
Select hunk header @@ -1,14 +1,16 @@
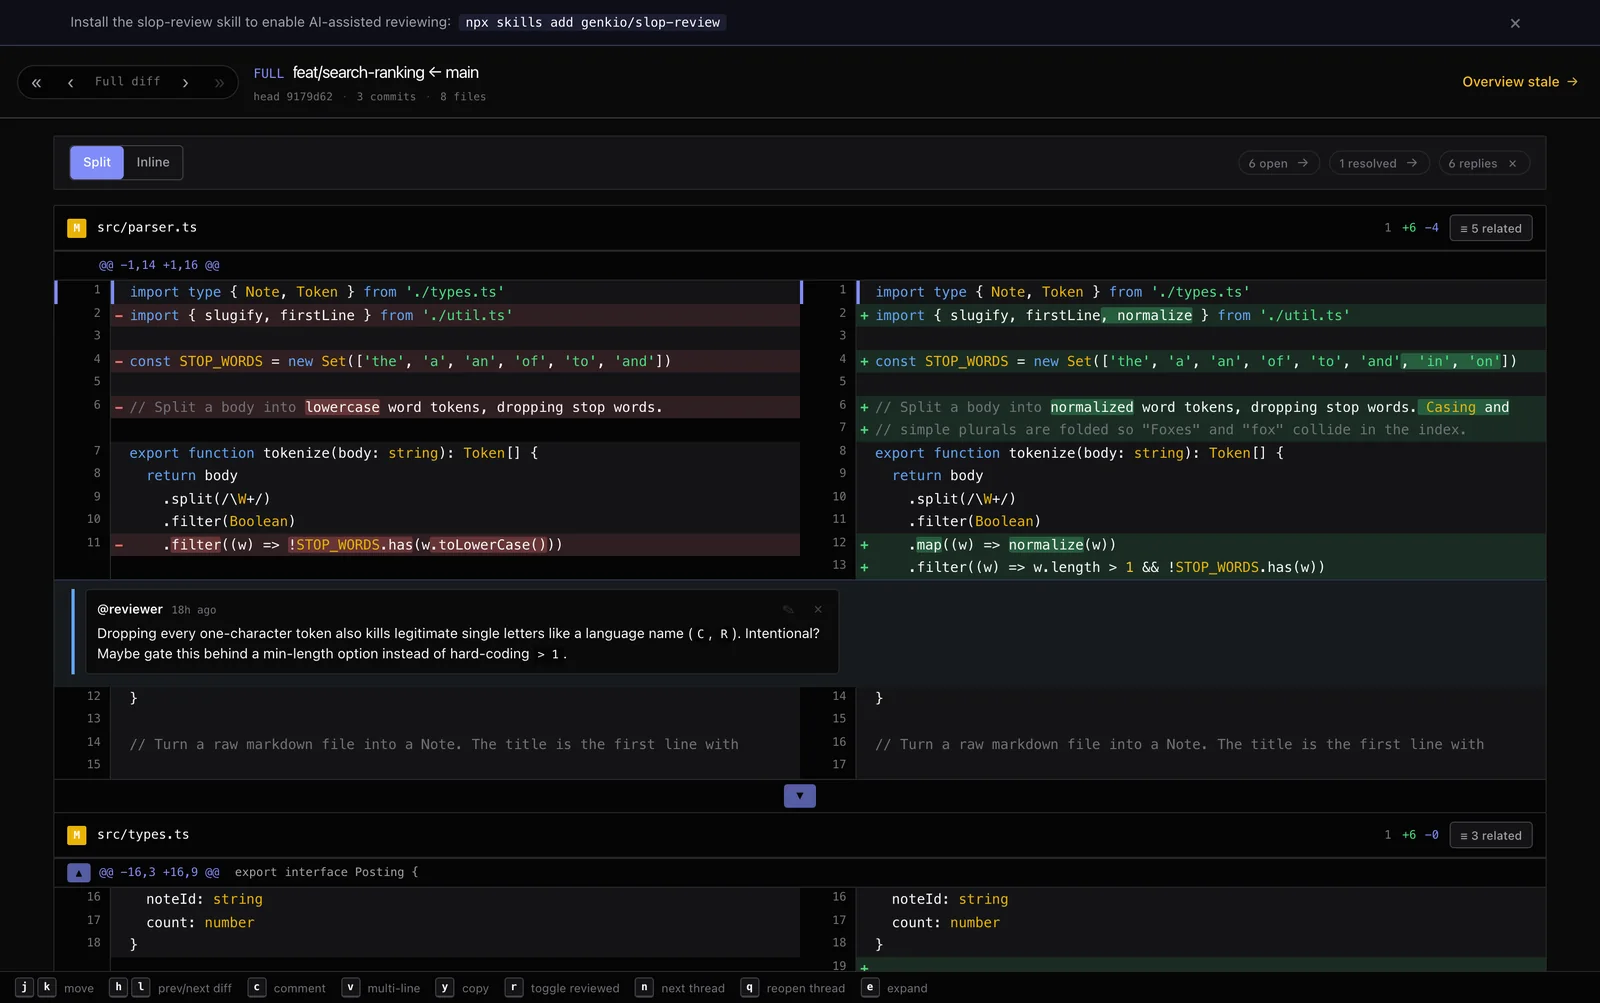[x=159, y=265]
